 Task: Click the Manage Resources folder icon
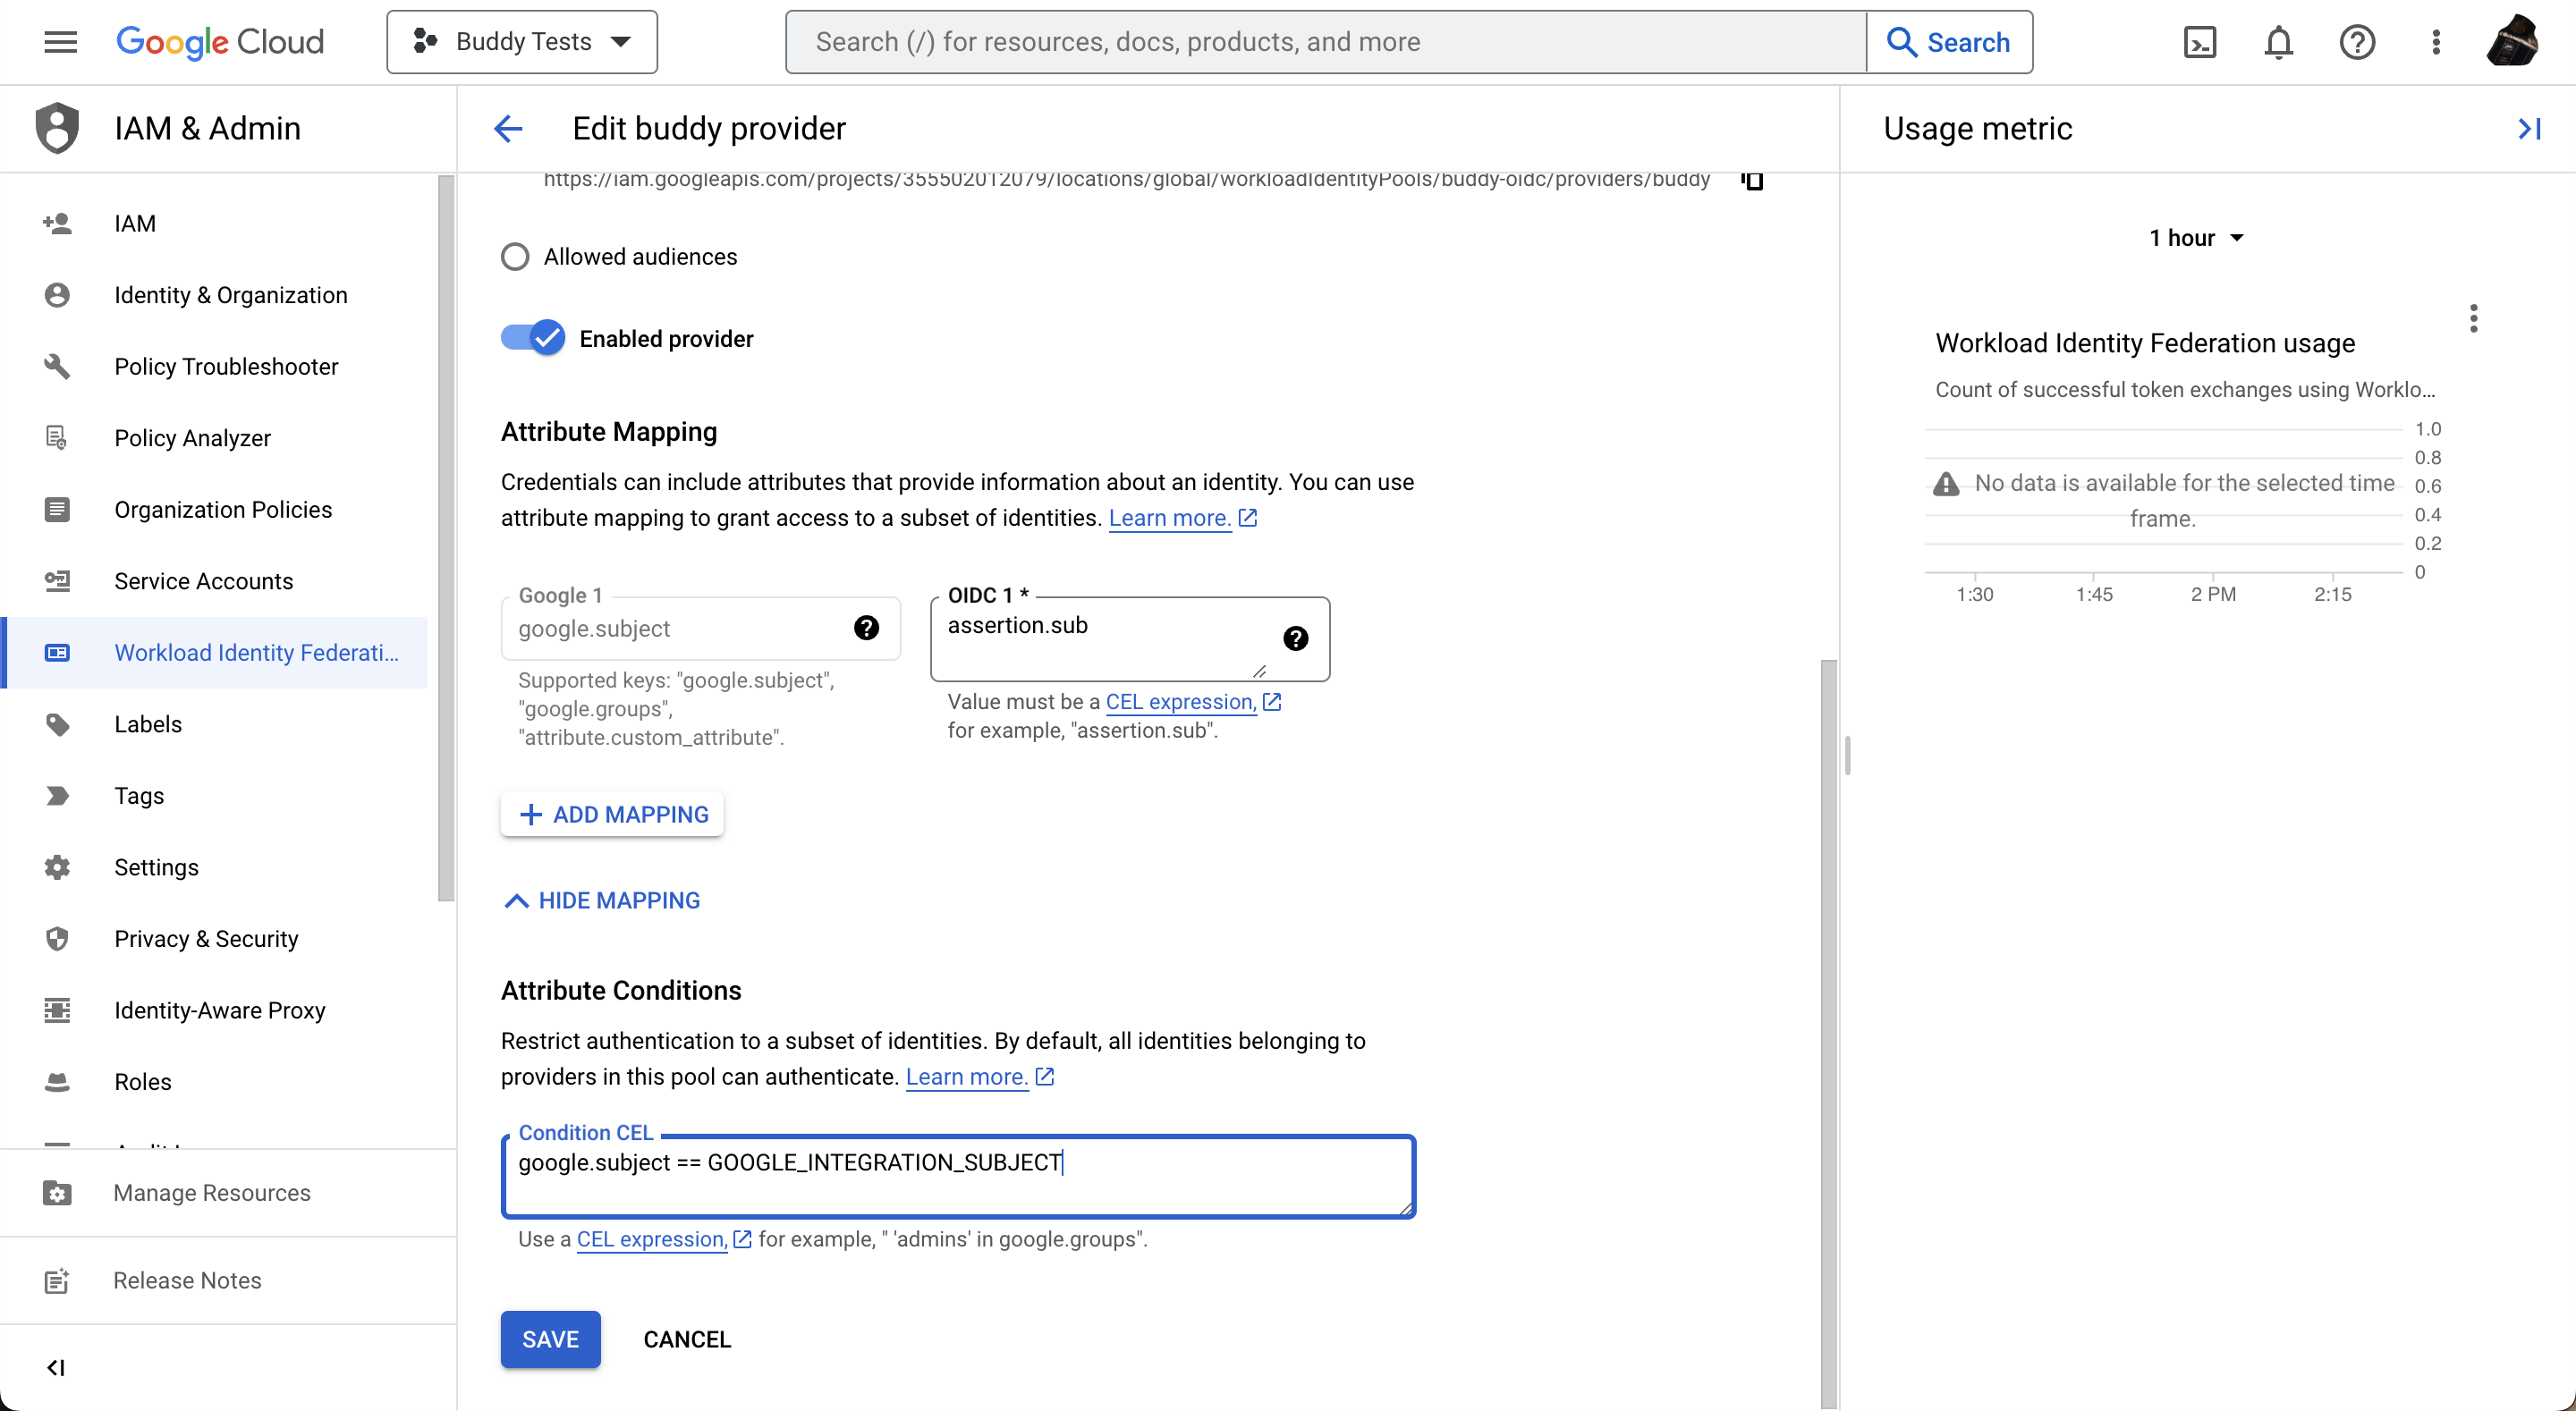pyautogui.click(x=57, y=1193)
